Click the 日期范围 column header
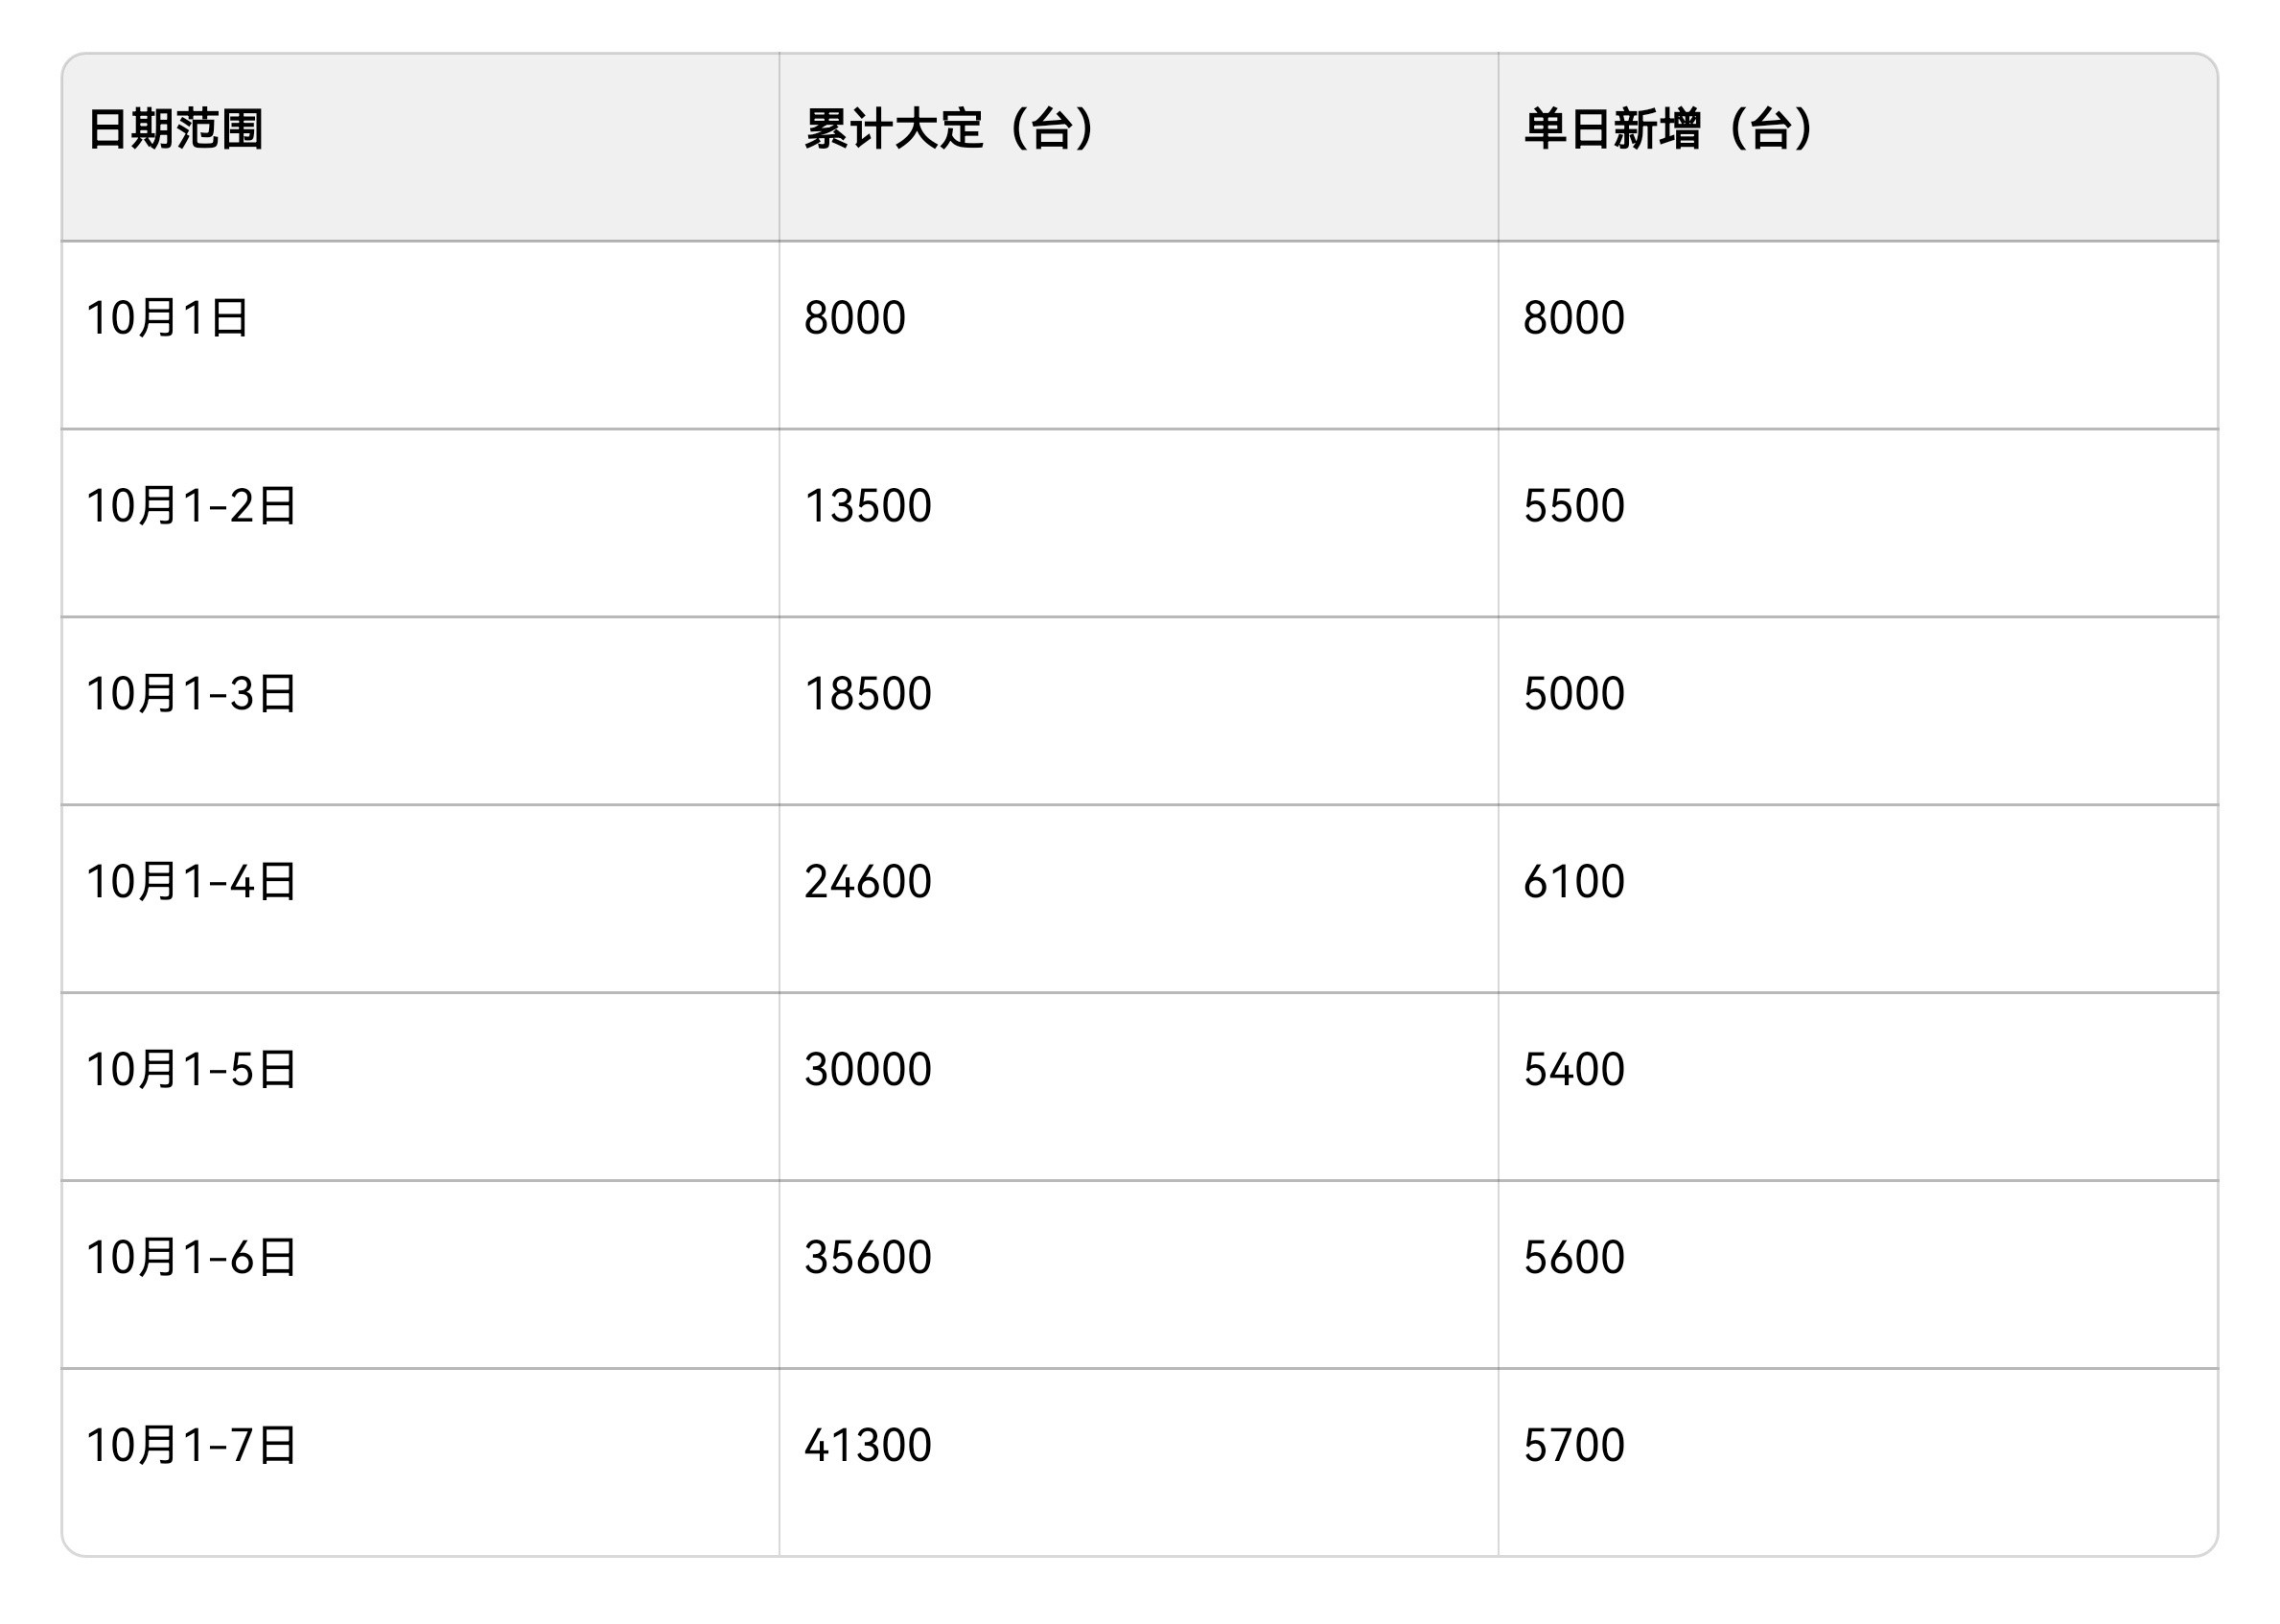Screen dimensions: 2280x1624 (175, 130)
